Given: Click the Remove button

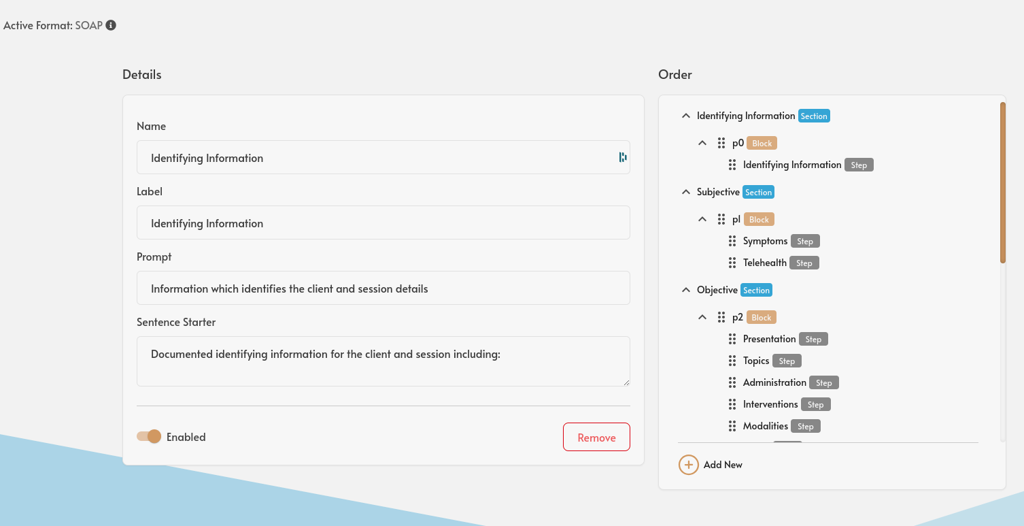Looking at the screenshot, I should coord(596,437).
